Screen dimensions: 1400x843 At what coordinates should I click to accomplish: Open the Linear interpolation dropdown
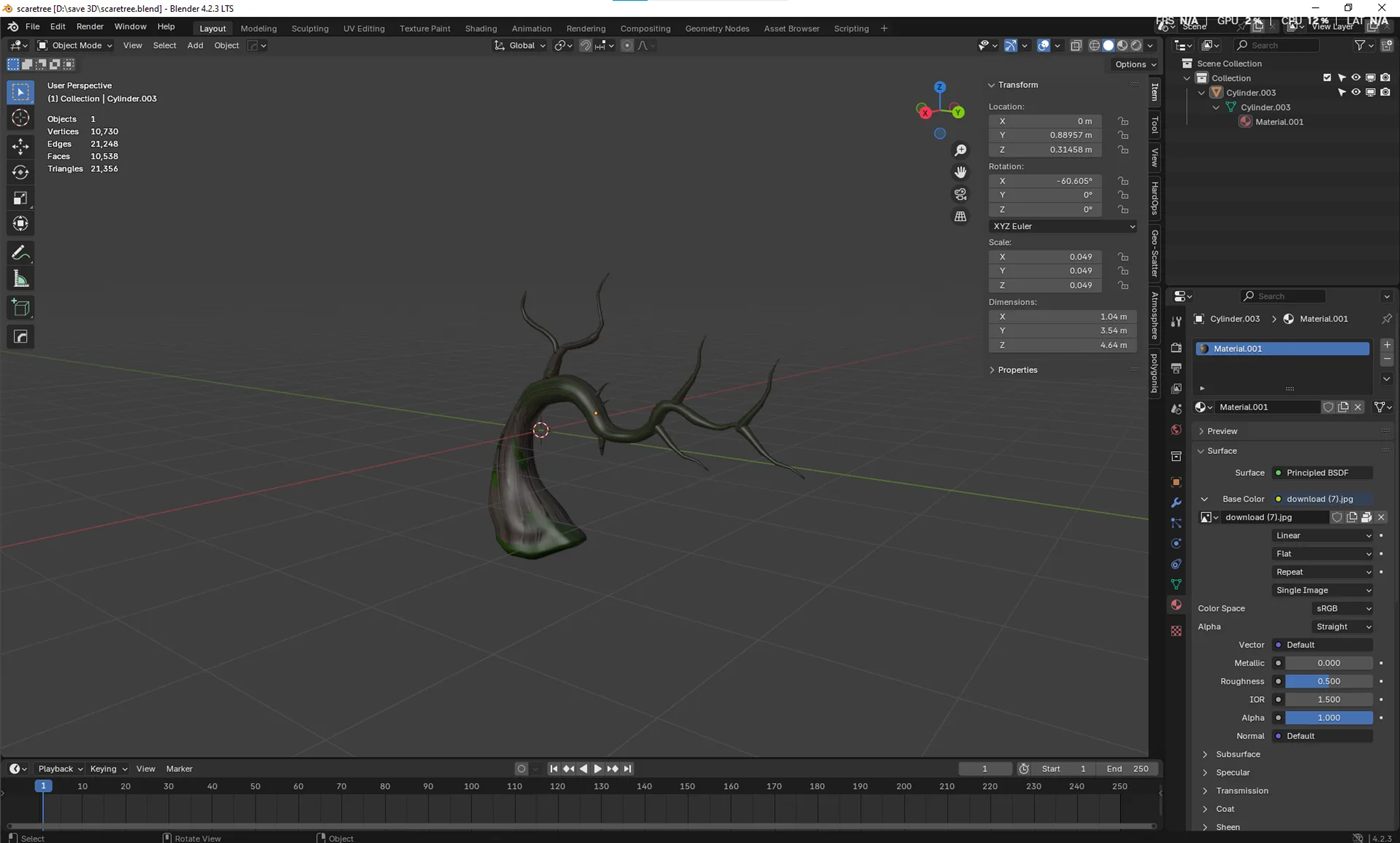click(x=1323, y=536)
